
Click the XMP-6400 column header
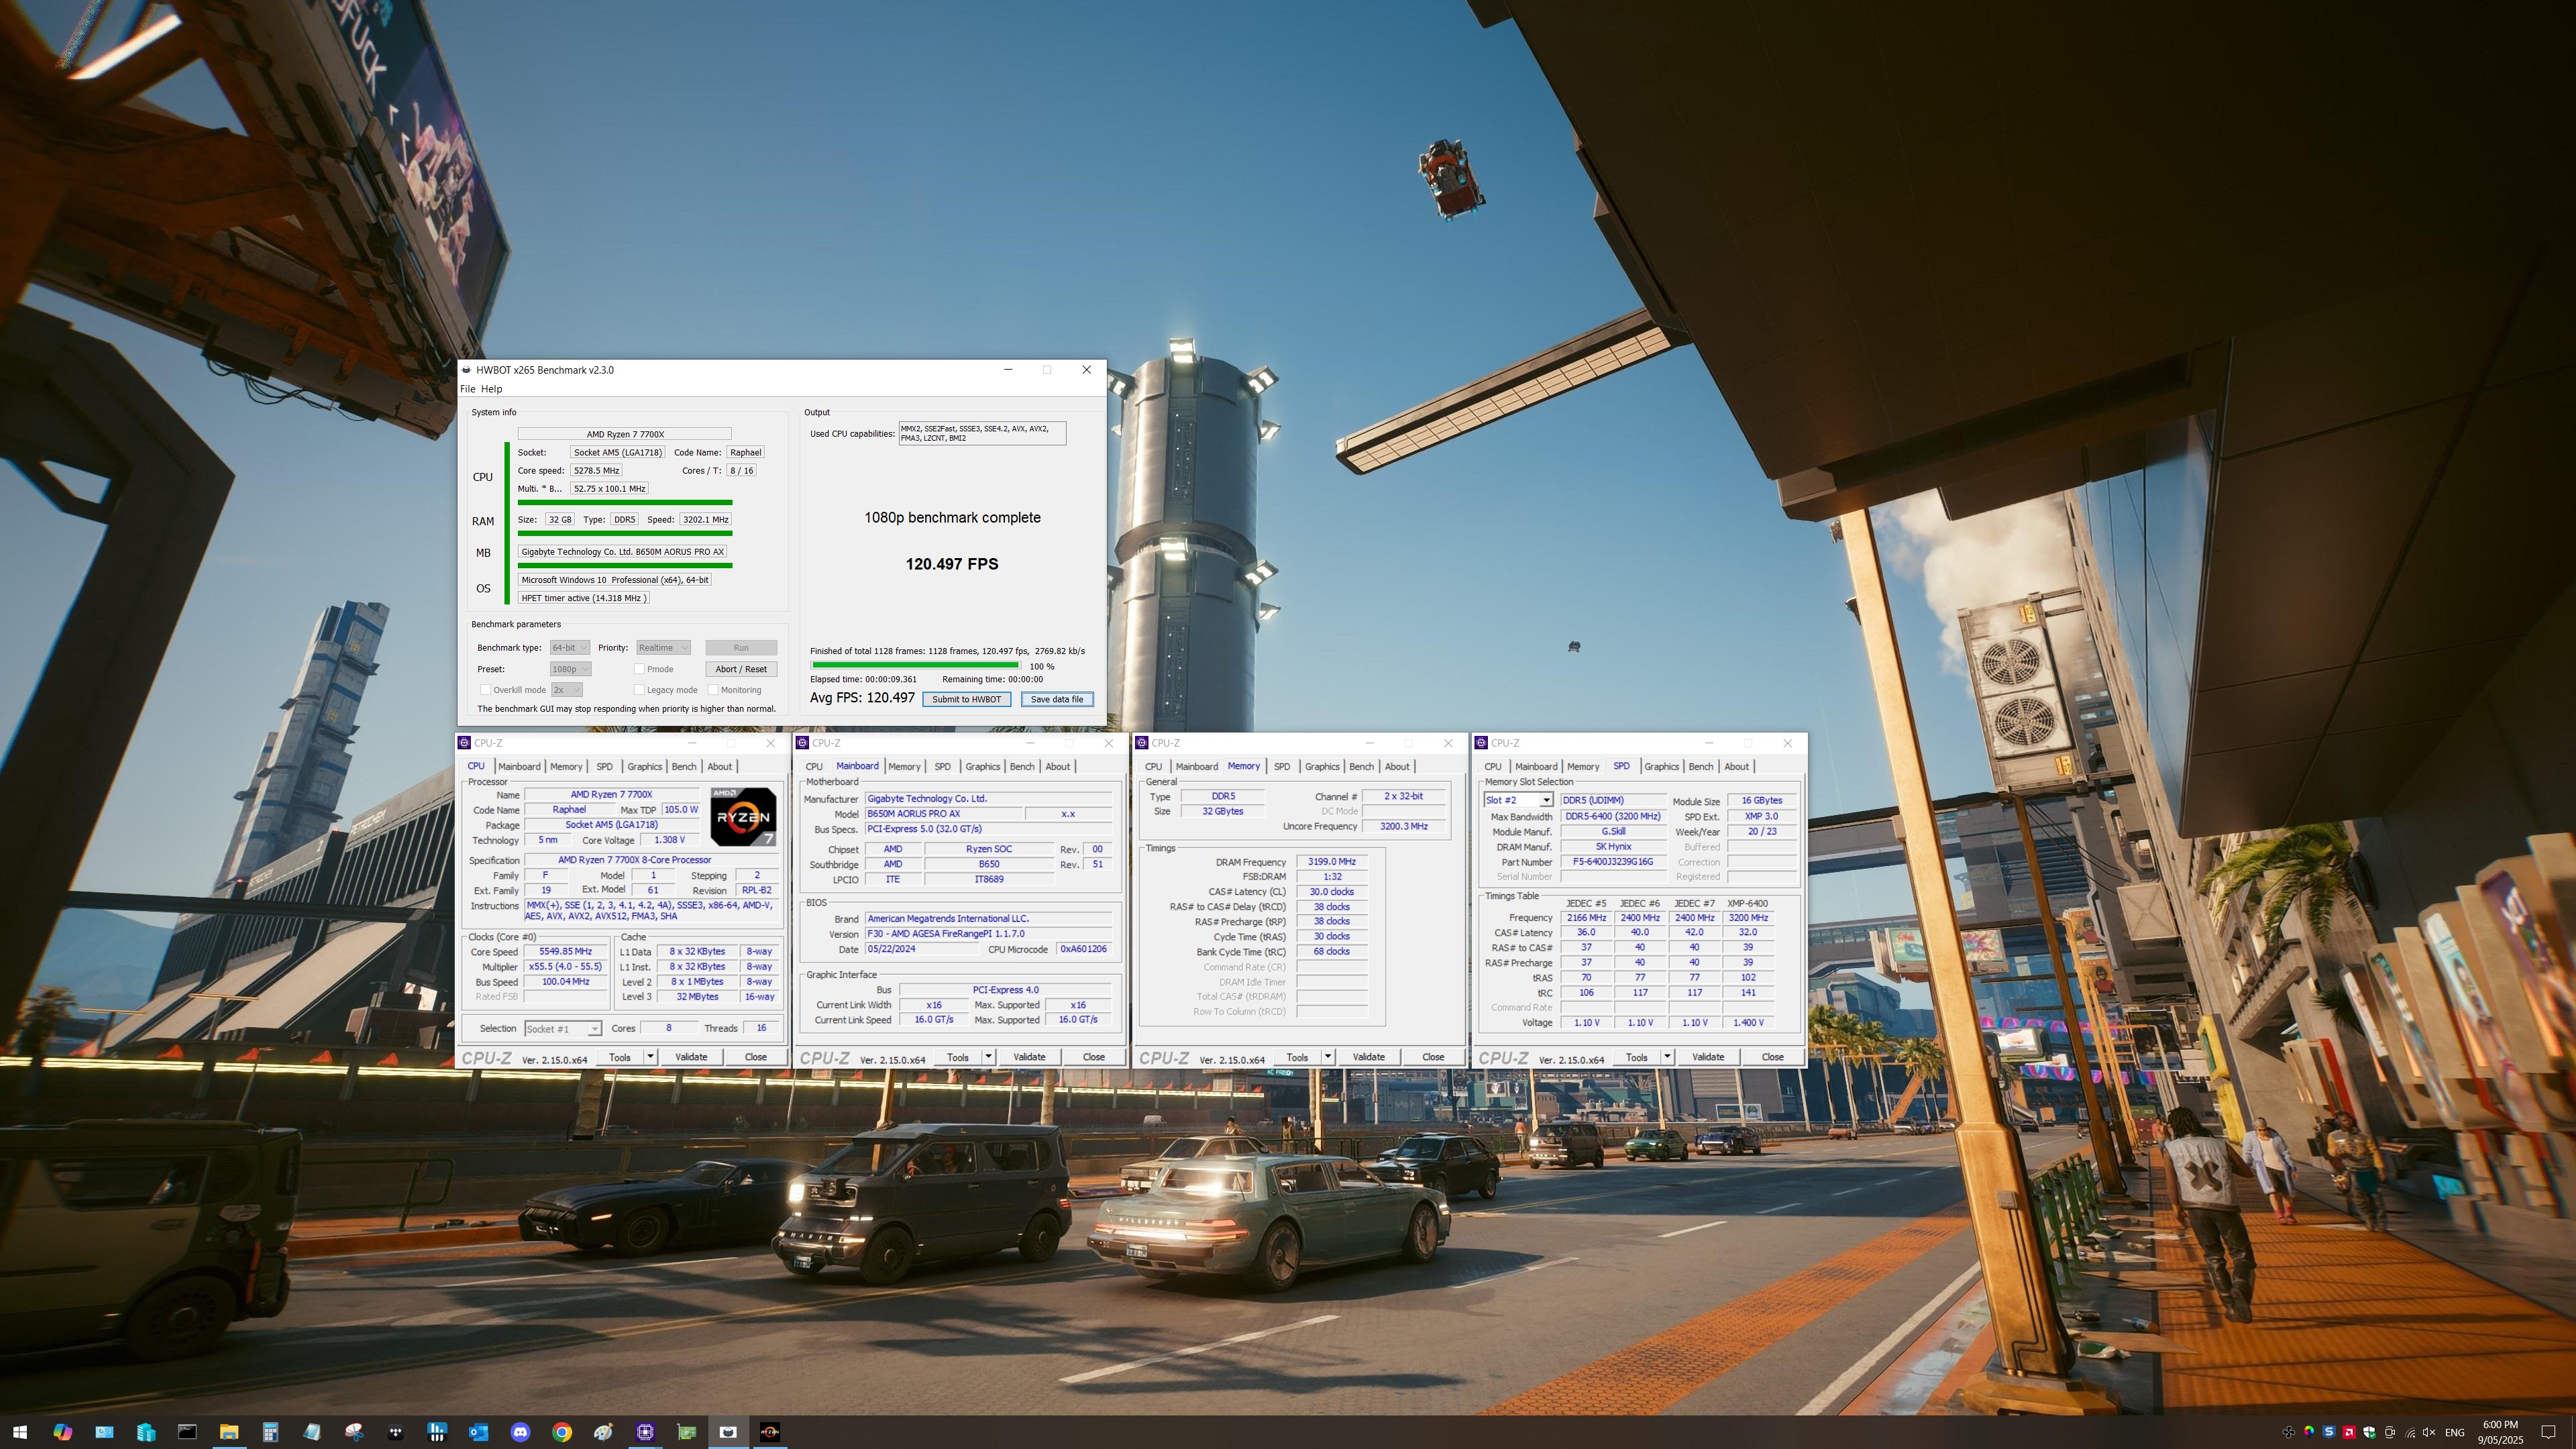point(1747,903)
